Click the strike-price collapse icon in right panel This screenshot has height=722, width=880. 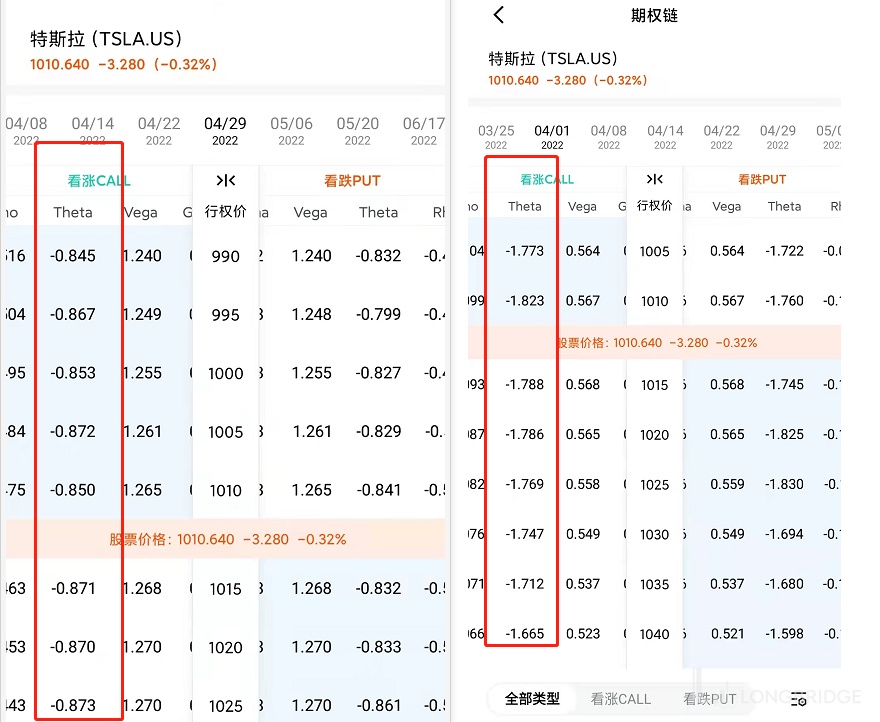[654, 179]
